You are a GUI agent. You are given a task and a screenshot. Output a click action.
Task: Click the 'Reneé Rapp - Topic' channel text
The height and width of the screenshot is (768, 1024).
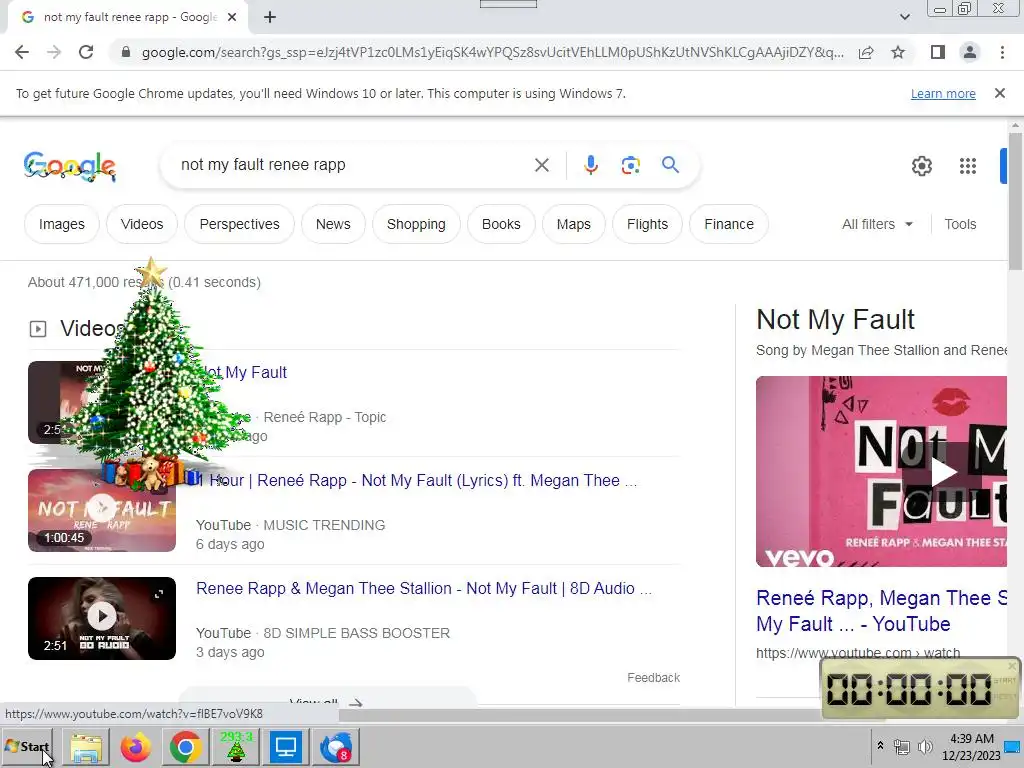tap(325, 417)
